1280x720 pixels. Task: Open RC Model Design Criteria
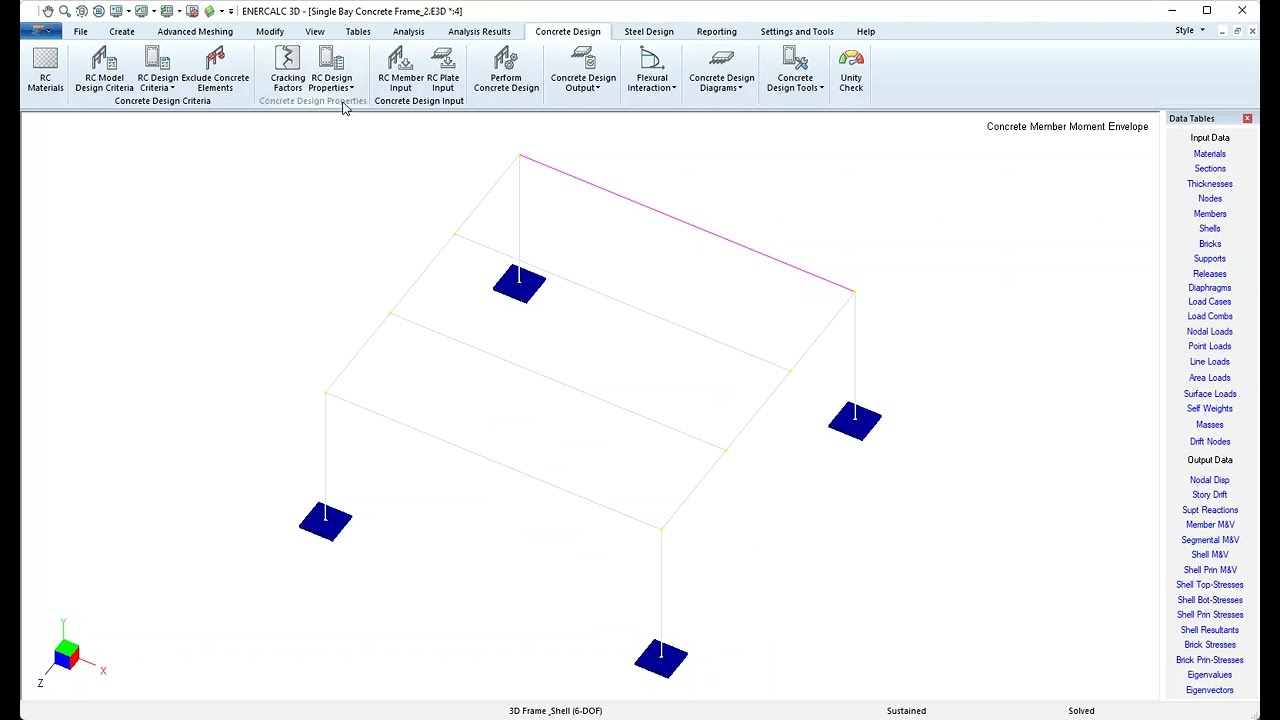104,70
